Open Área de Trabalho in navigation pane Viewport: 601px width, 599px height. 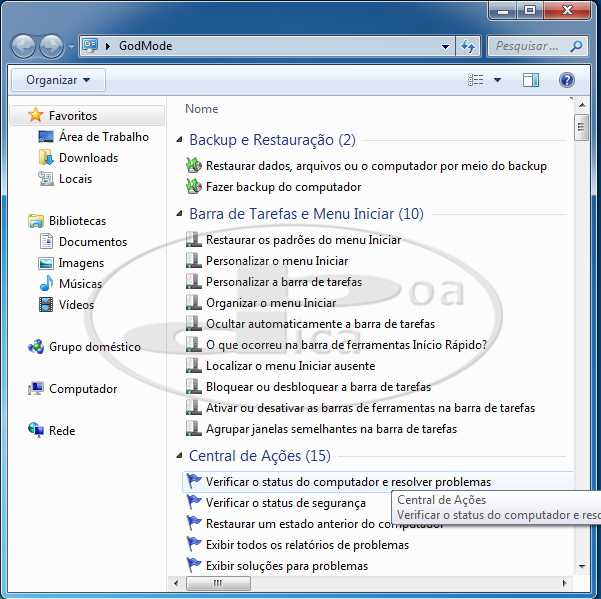(103, 137)
